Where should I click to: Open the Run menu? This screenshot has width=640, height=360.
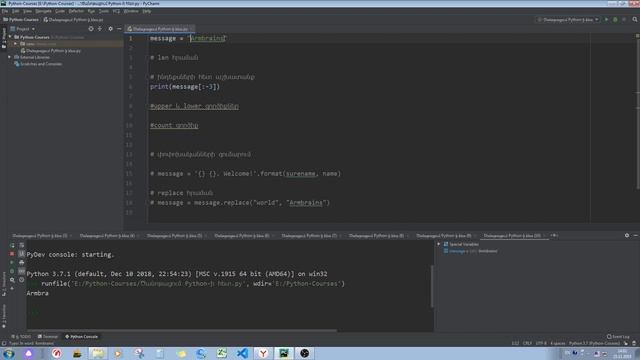click(91, 11)
